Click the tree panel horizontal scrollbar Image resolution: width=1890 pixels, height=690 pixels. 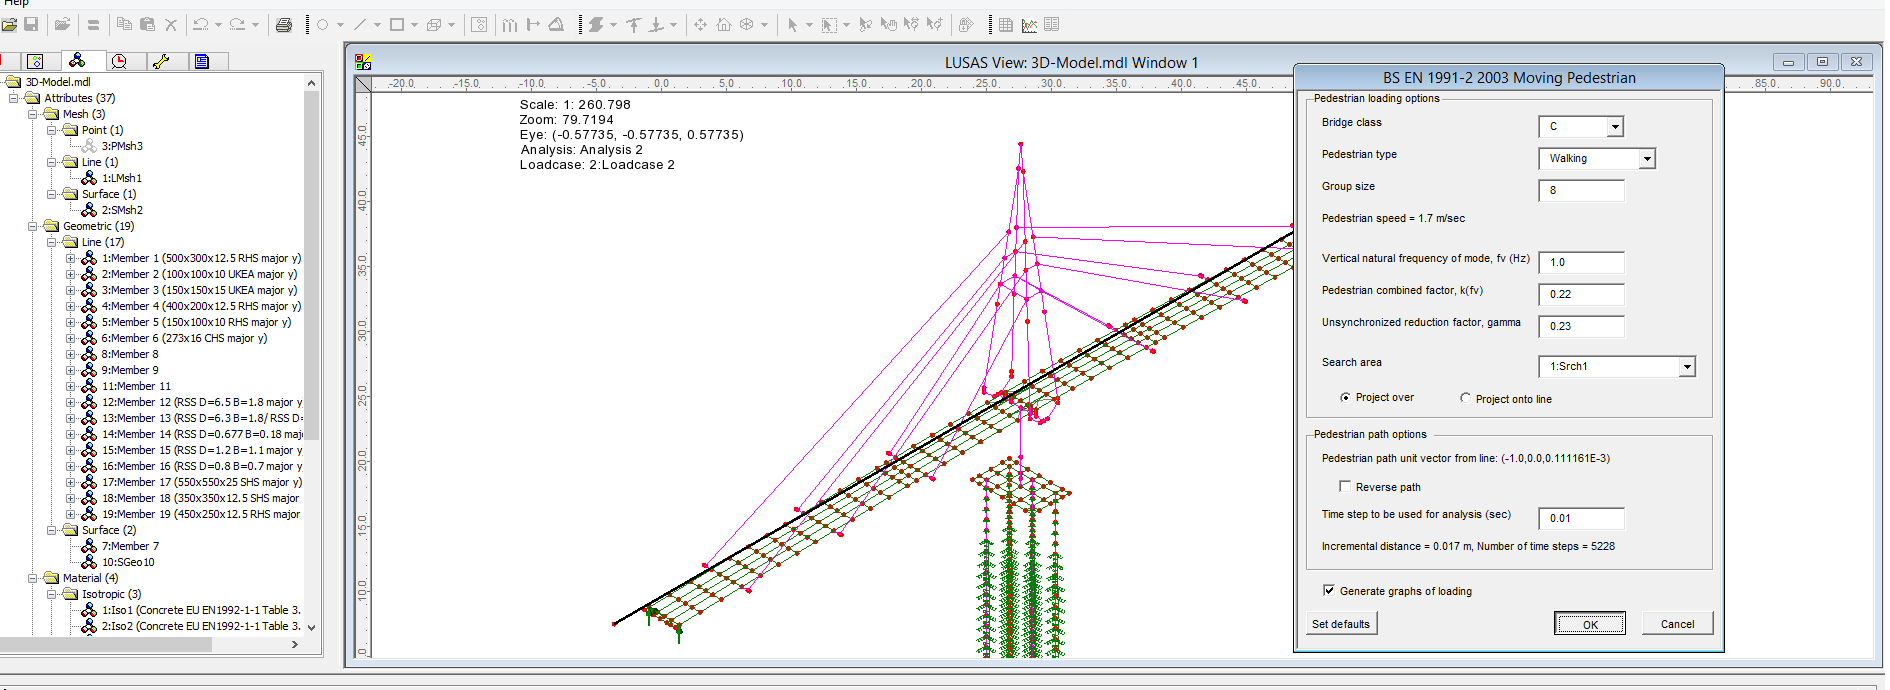click(x=106, y=645)
